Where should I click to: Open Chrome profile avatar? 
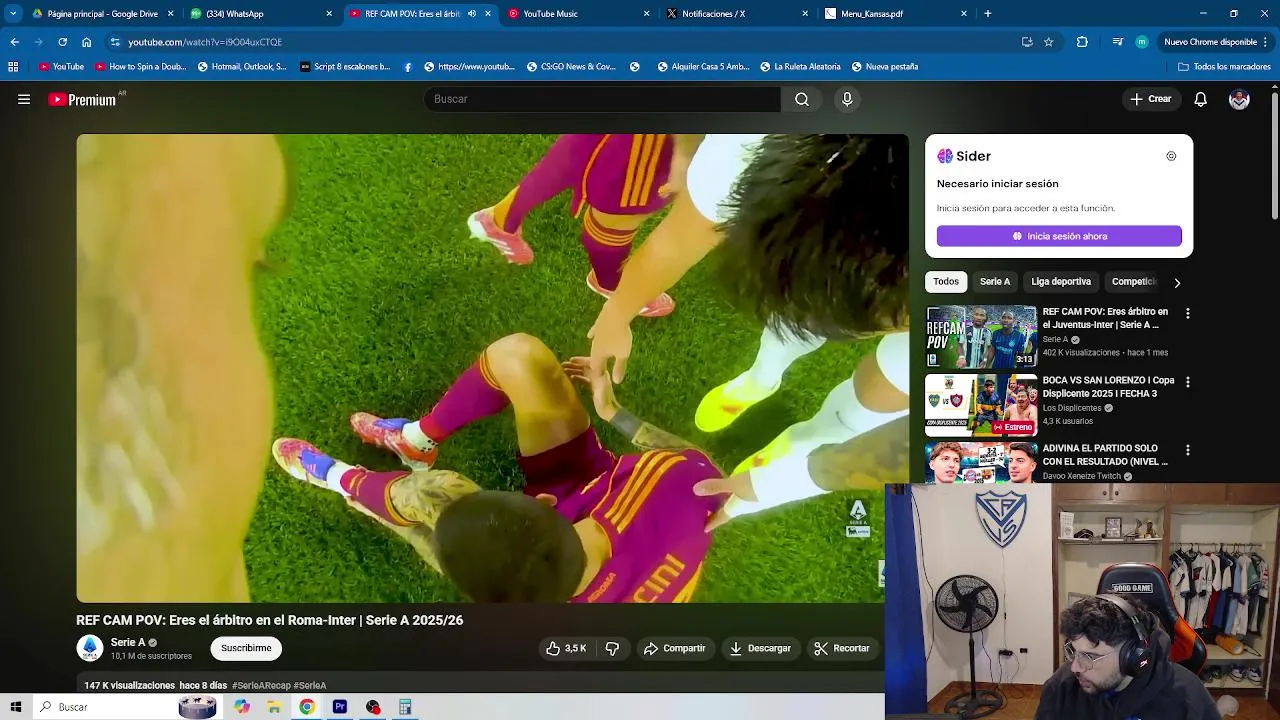(x=1142, y=42)
